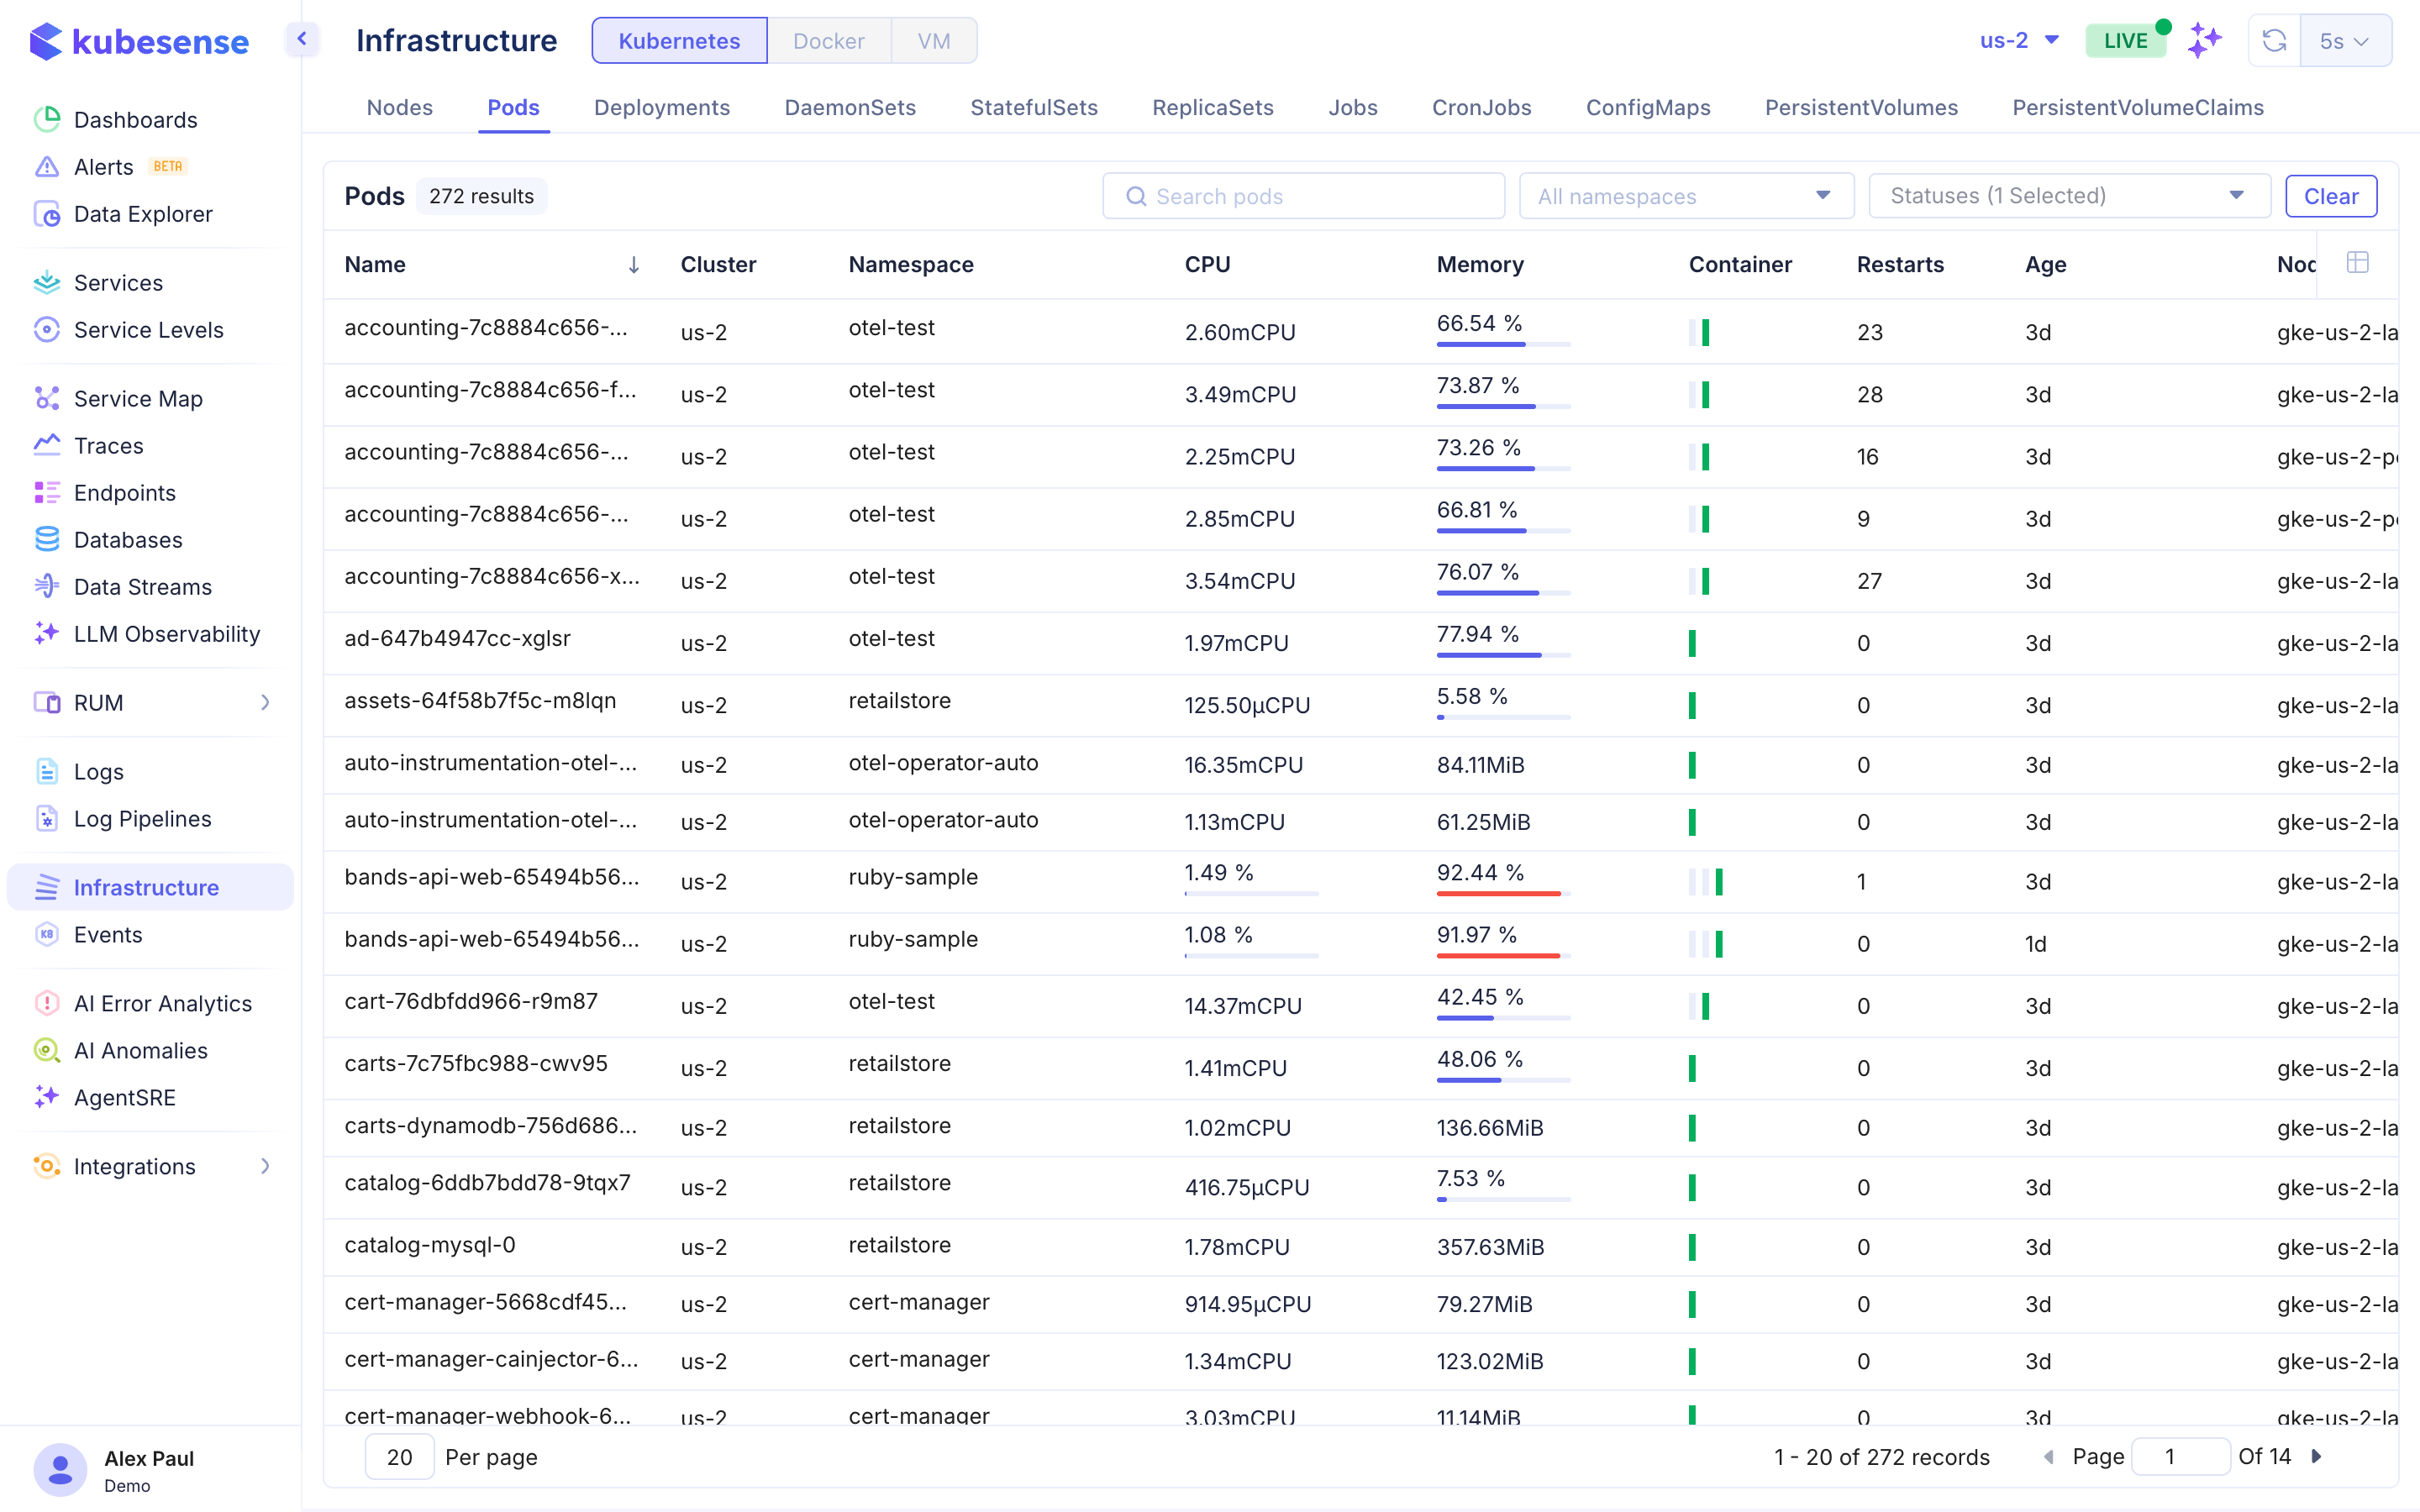Switch platform toggle to Docker

(828, 41)
